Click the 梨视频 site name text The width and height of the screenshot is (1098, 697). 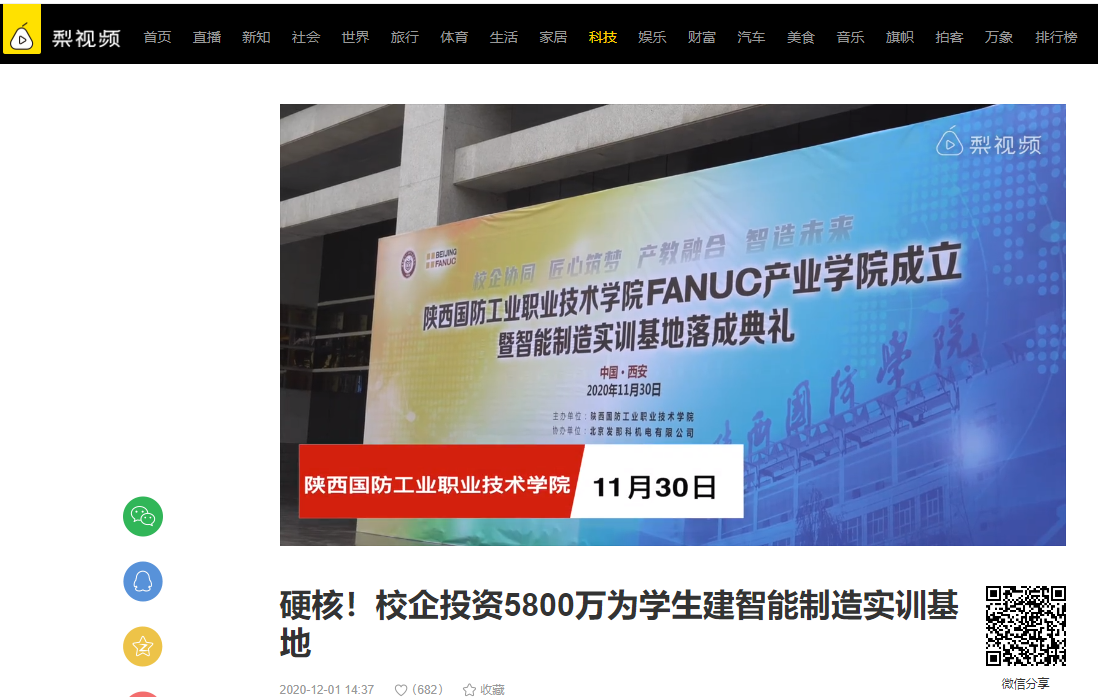[x=86, y=38]
